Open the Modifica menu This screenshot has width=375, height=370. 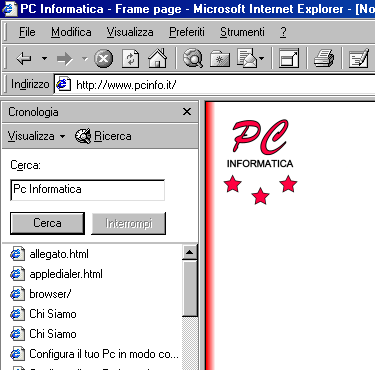[x=71, y=32]
